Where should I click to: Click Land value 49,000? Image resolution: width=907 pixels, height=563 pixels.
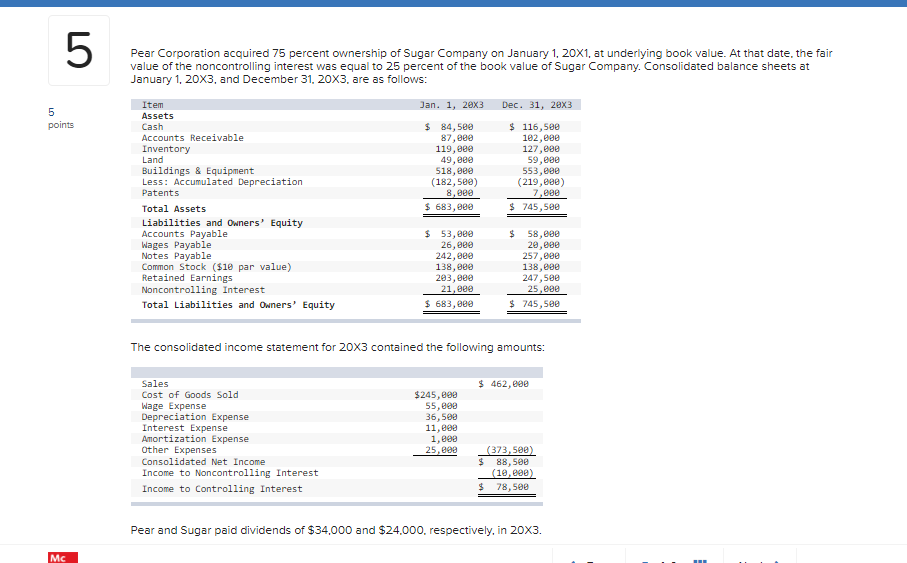[457, 160]
